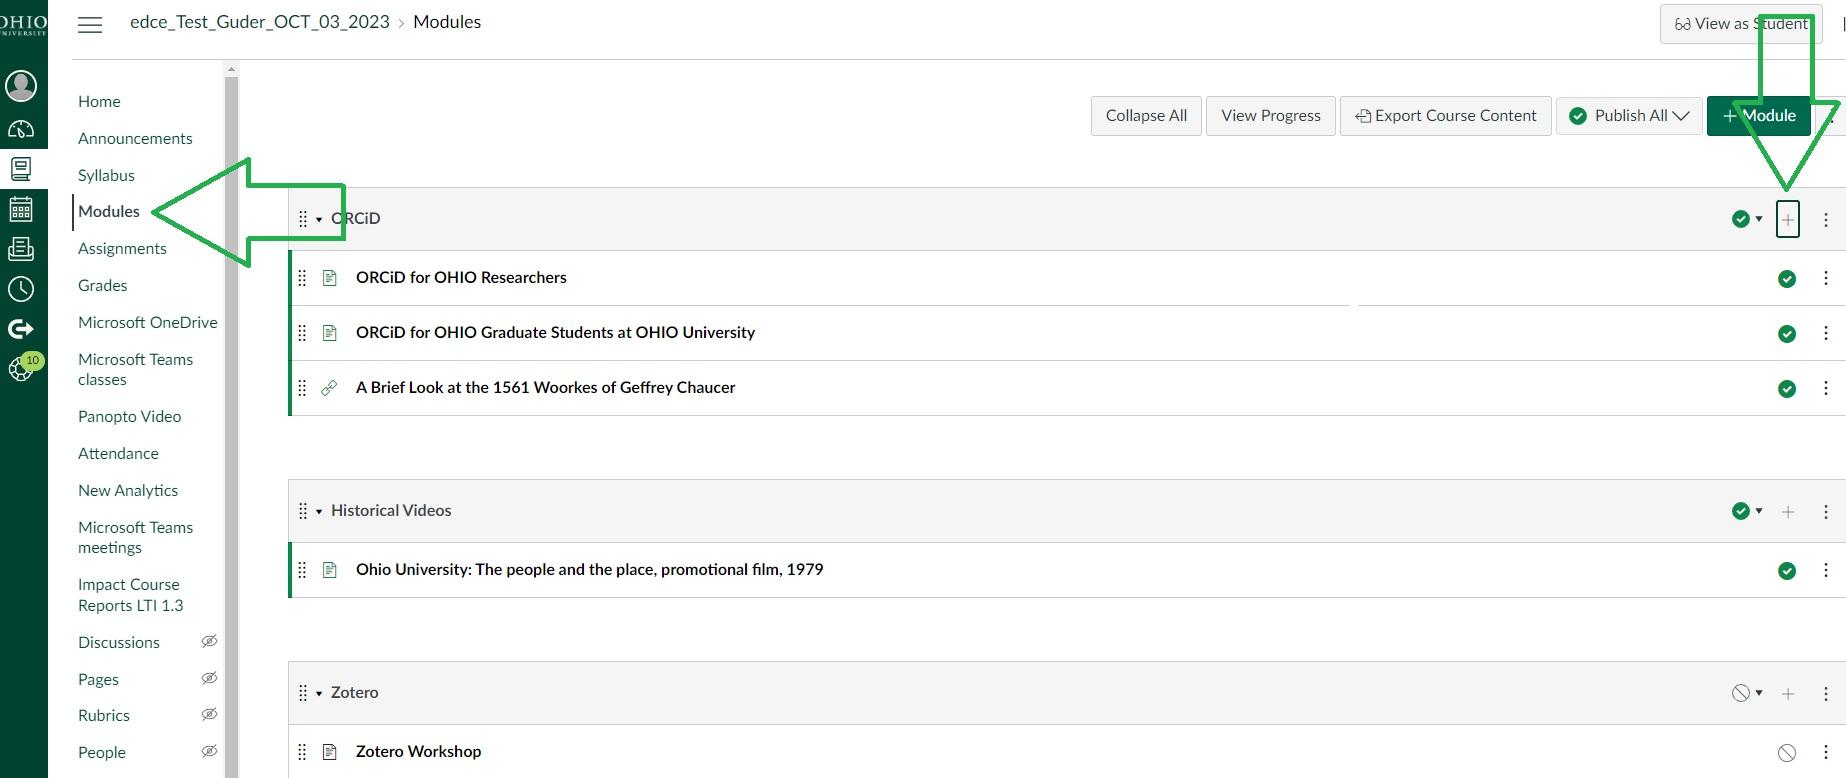Viewport: 1846px width, 778px height.
Task: Open the Account avatar in global navigation
Action: [x=21, y=86]
